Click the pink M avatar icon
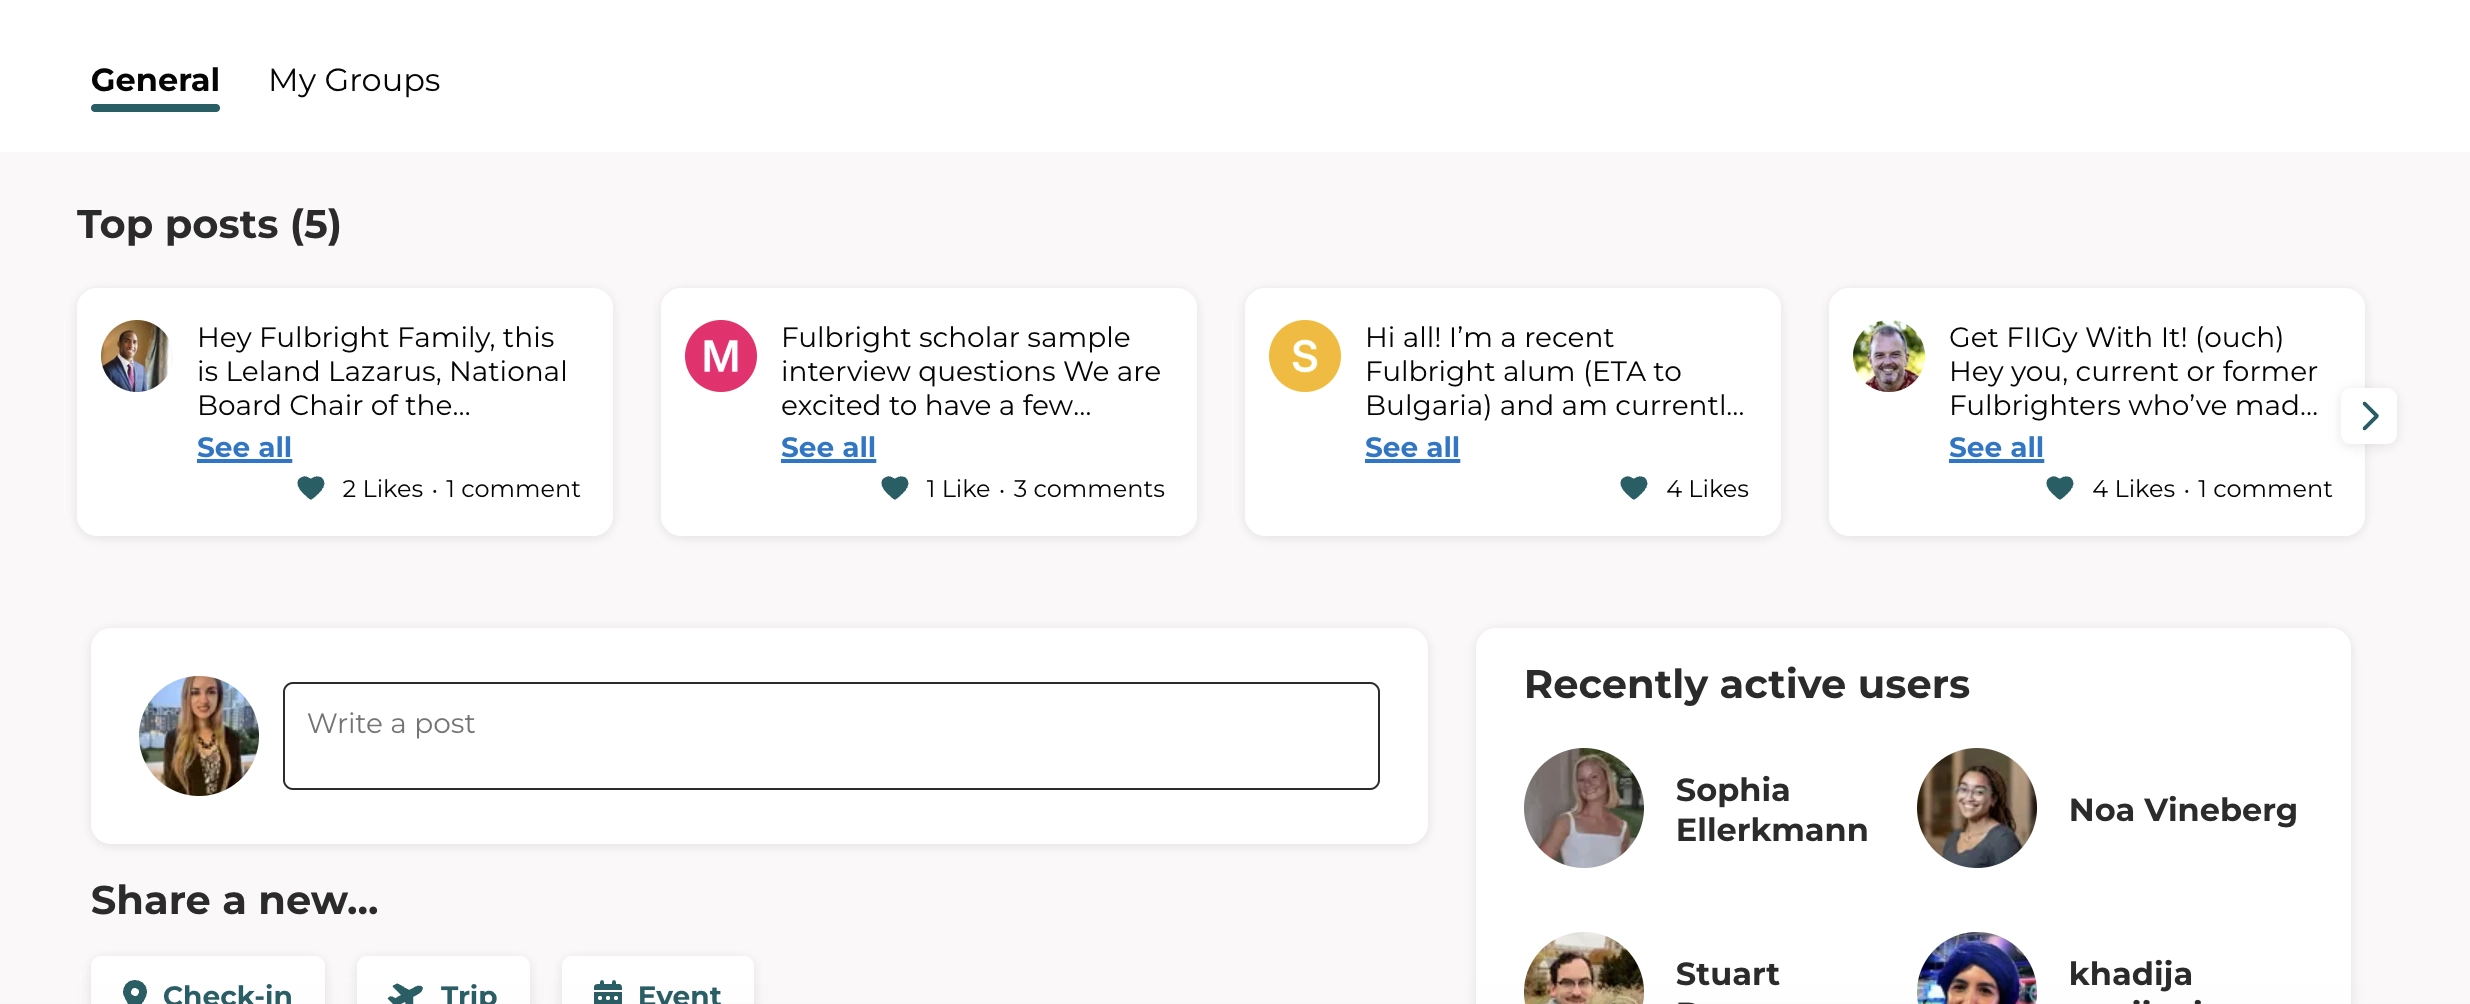 pos(721,356)
